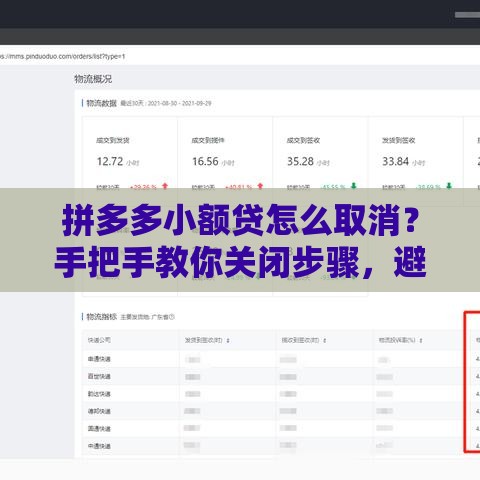Click red up arrow in 成交到揽件 card

coord(260,186)
